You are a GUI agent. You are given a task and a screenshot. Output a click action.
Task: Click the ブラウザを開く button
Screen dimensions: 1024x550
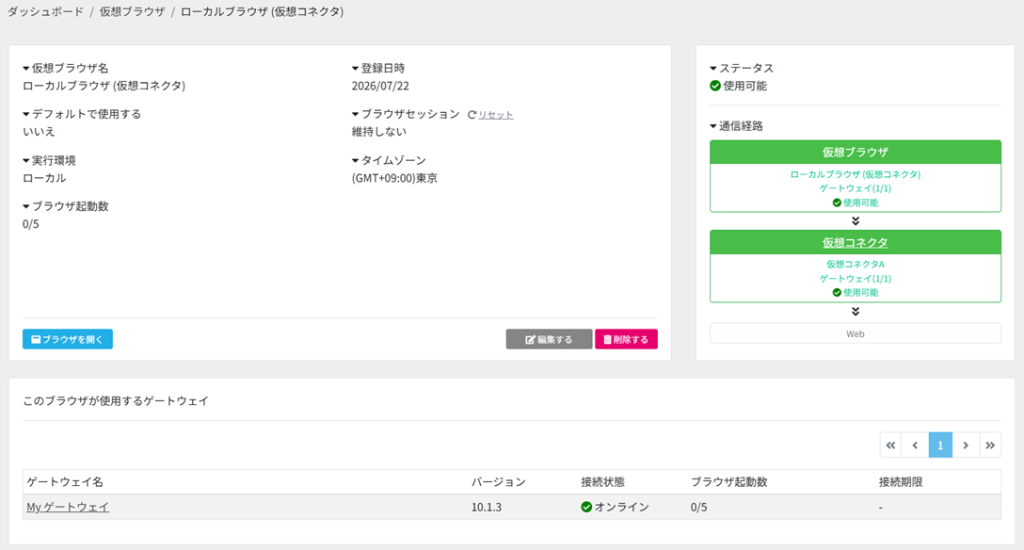pyautogui.click(x=67, y=339)
